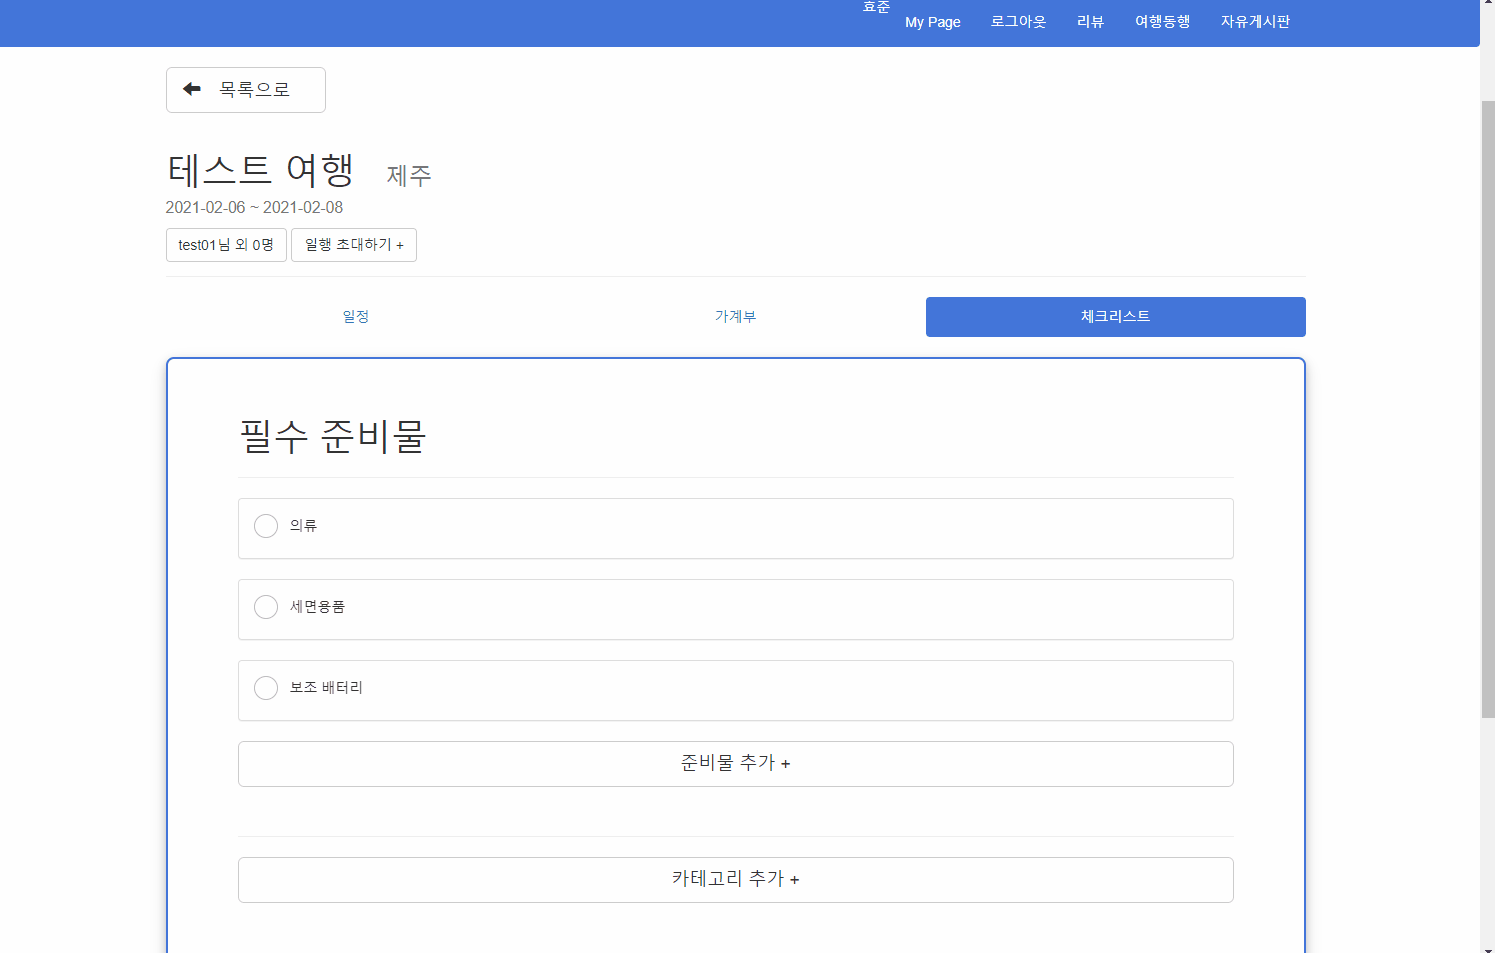The height and width of the screenshot is (953, 1495).
Task: Click 준비물 추가 + to add an item
Action: (736, 764)
